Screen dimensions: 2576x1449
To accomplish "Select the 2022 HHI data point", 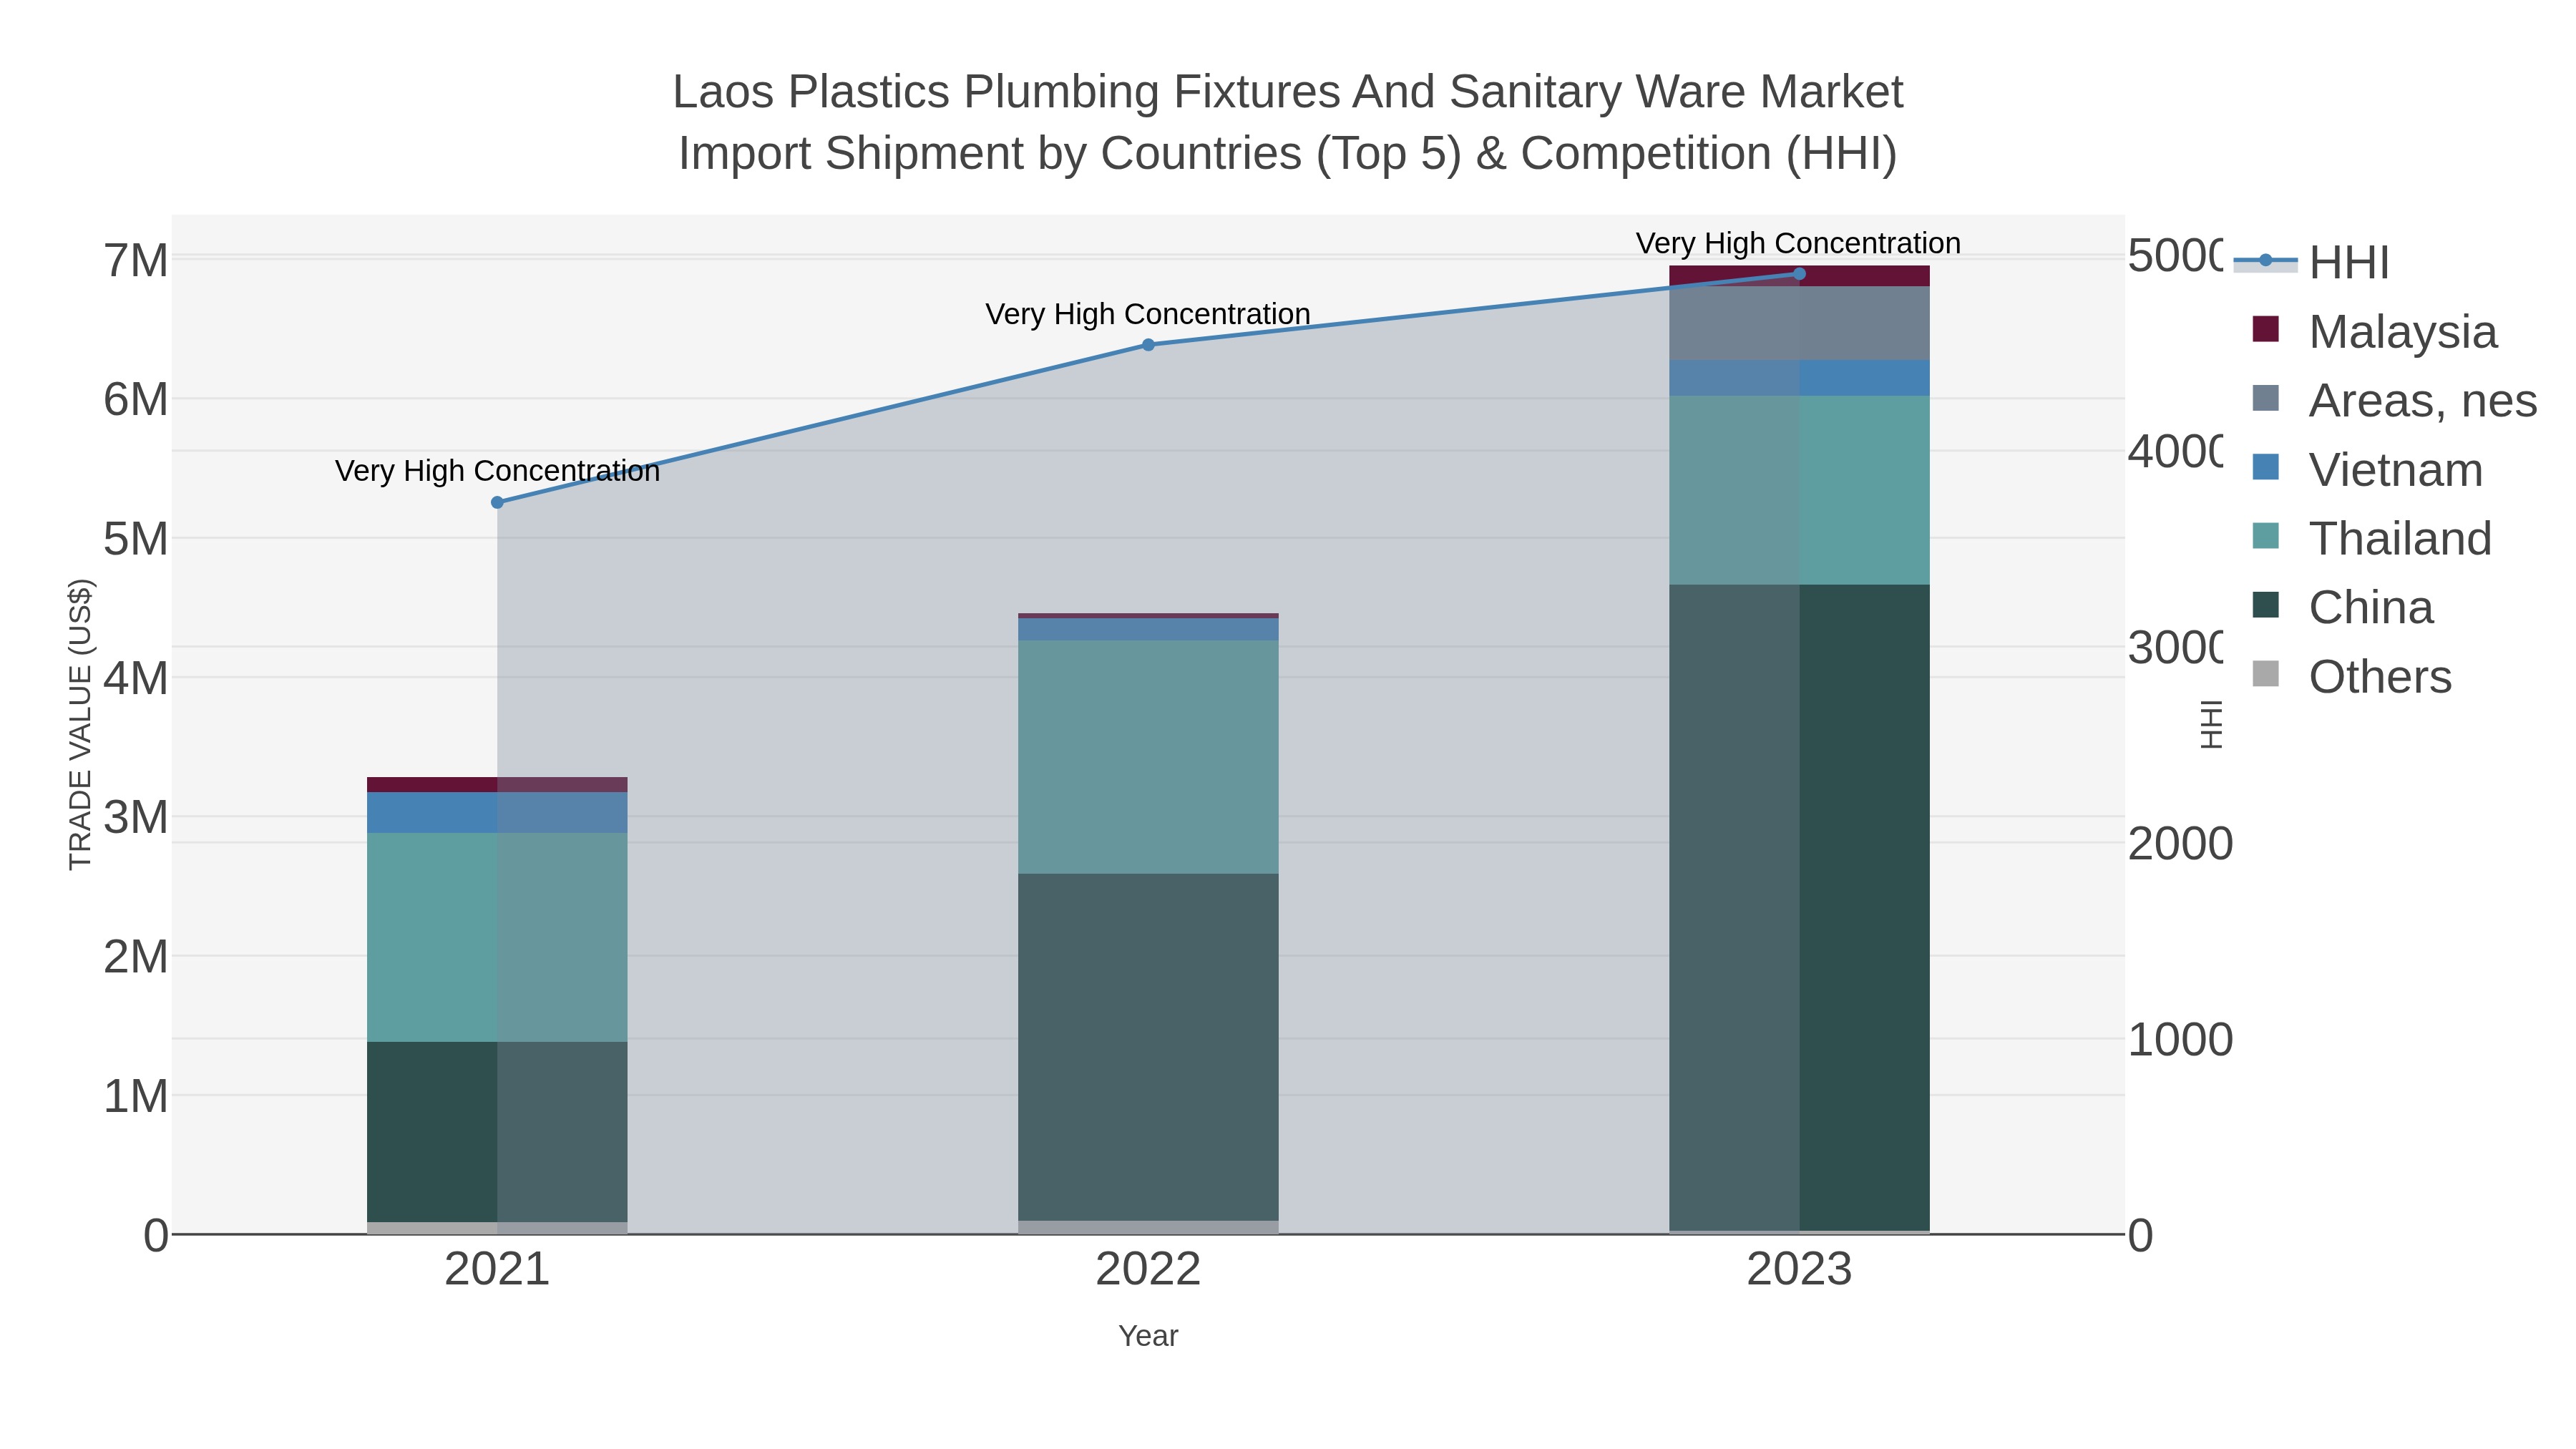I will point(1148,345).
